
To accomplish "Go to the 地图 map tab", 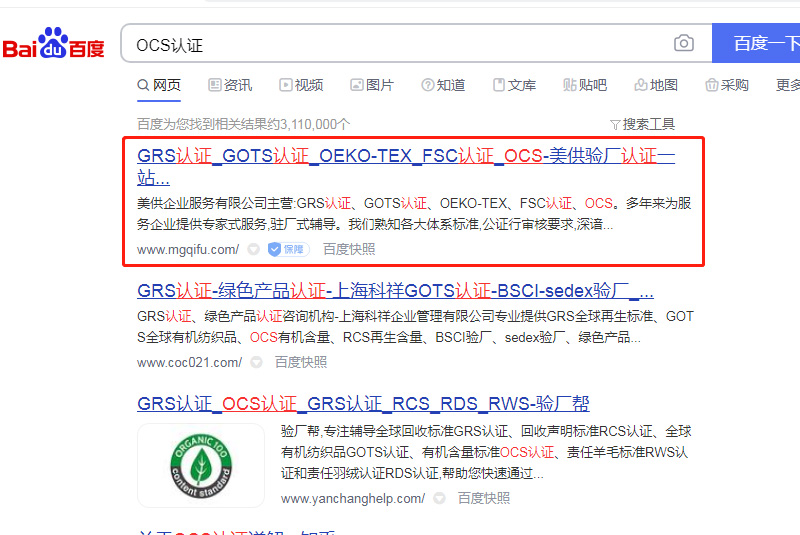I will pos(655,85).
